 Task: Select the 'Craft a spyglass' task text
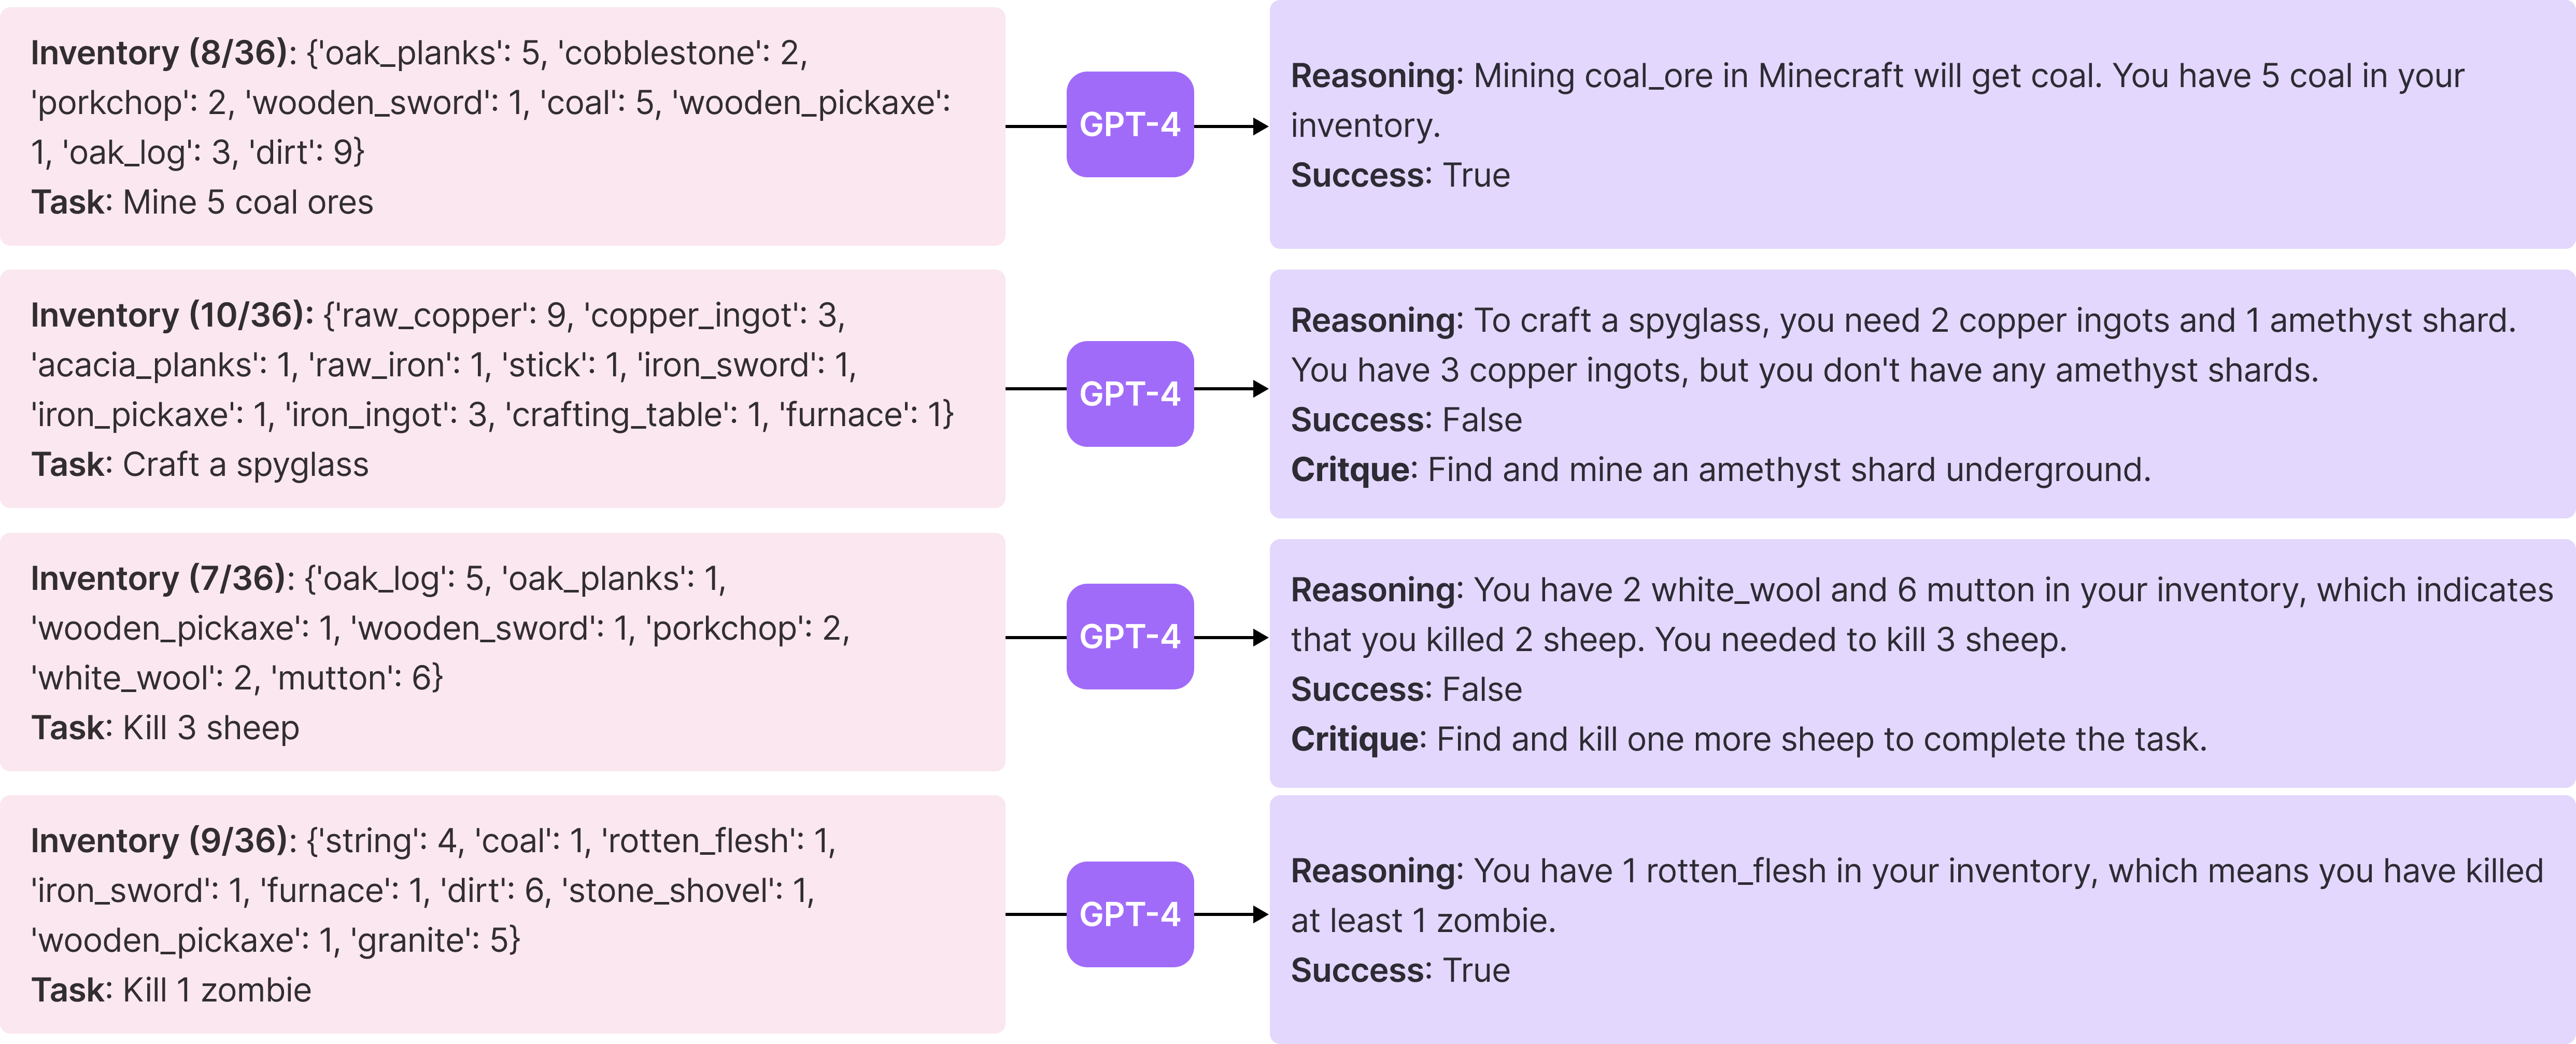pos(245,465)
